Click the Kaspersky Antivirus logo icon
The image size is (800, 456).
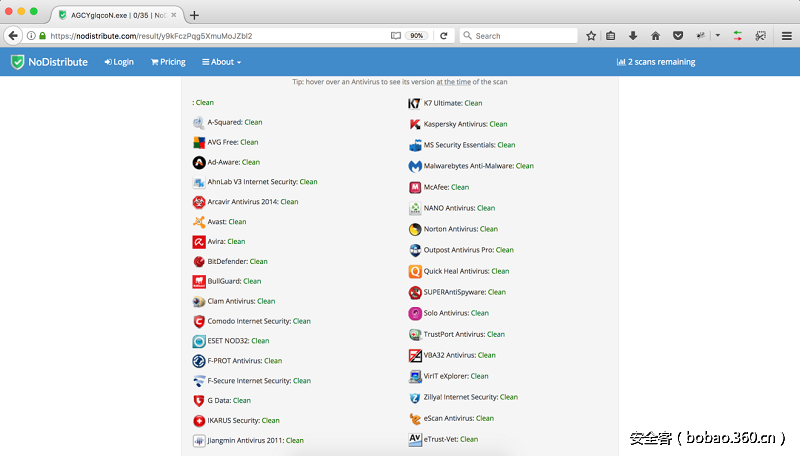click(x=415, y=124)
